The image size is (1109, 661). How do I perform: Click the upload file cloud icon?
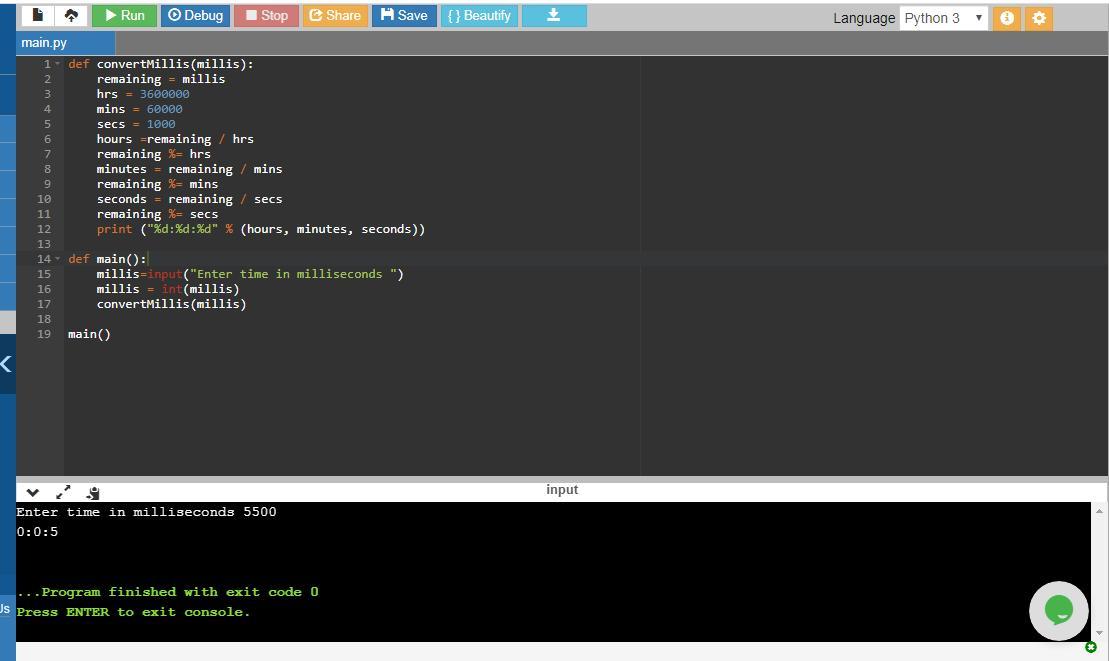70,16
